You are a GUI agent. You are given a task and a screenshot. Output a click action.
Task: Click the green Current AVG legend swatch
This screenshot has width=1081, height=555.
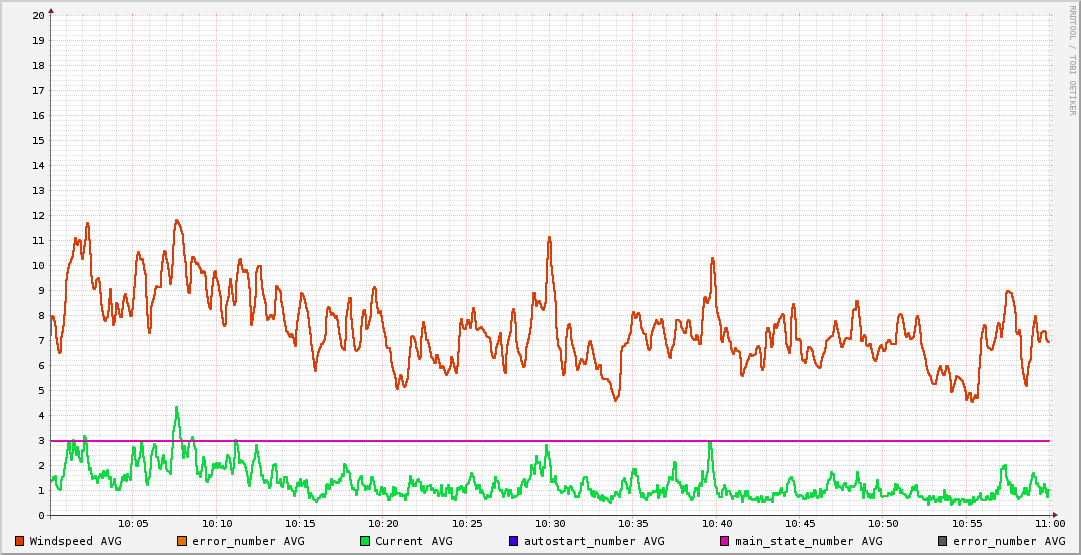pyautogui.click(x=365, y=541)
